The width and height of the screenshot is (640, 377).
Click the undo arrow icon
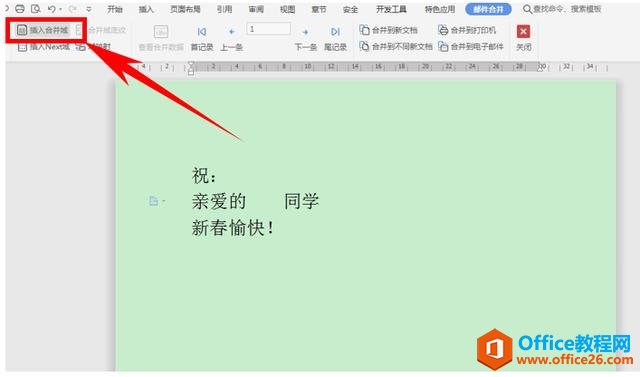[x=51, y=9]
